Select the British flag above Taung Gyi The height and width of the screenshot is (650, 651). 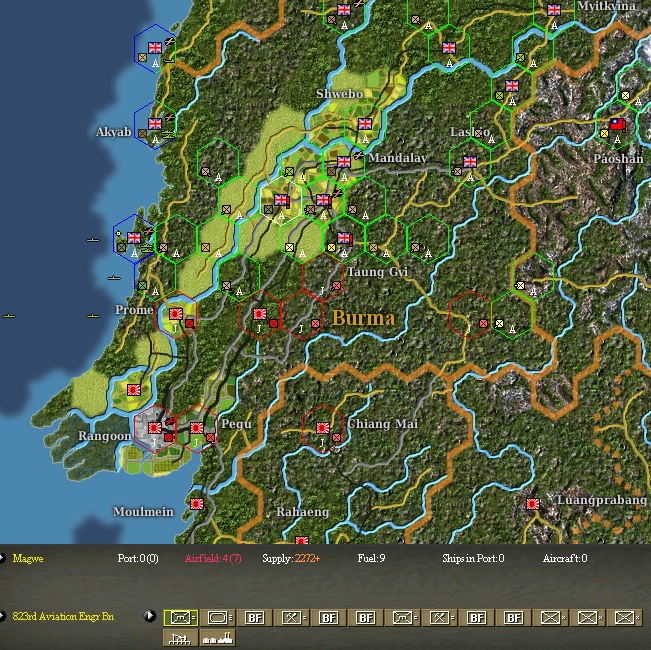344,238
